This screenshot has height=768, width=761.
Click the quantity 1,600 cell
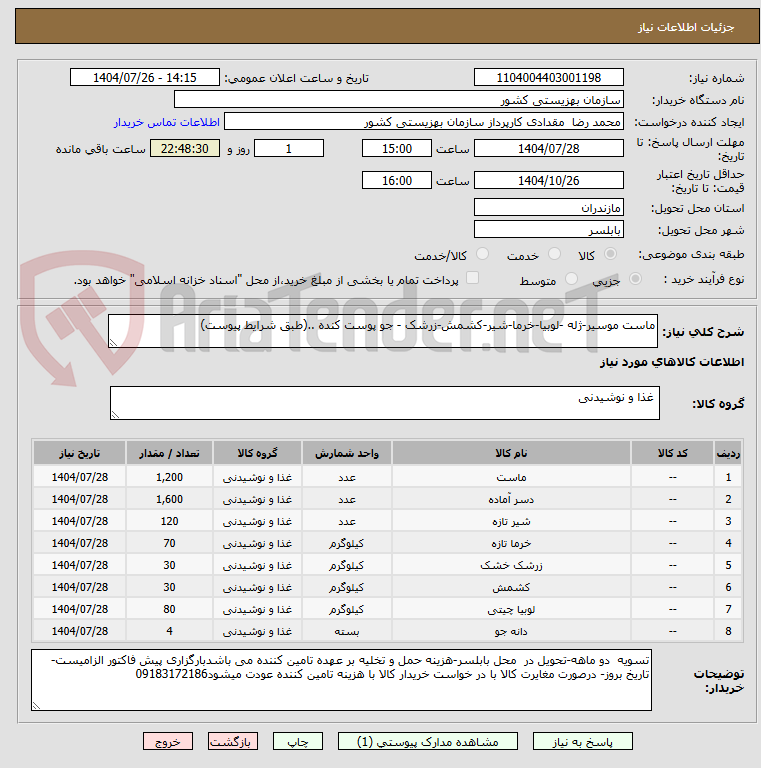click(x=169, y=499)
